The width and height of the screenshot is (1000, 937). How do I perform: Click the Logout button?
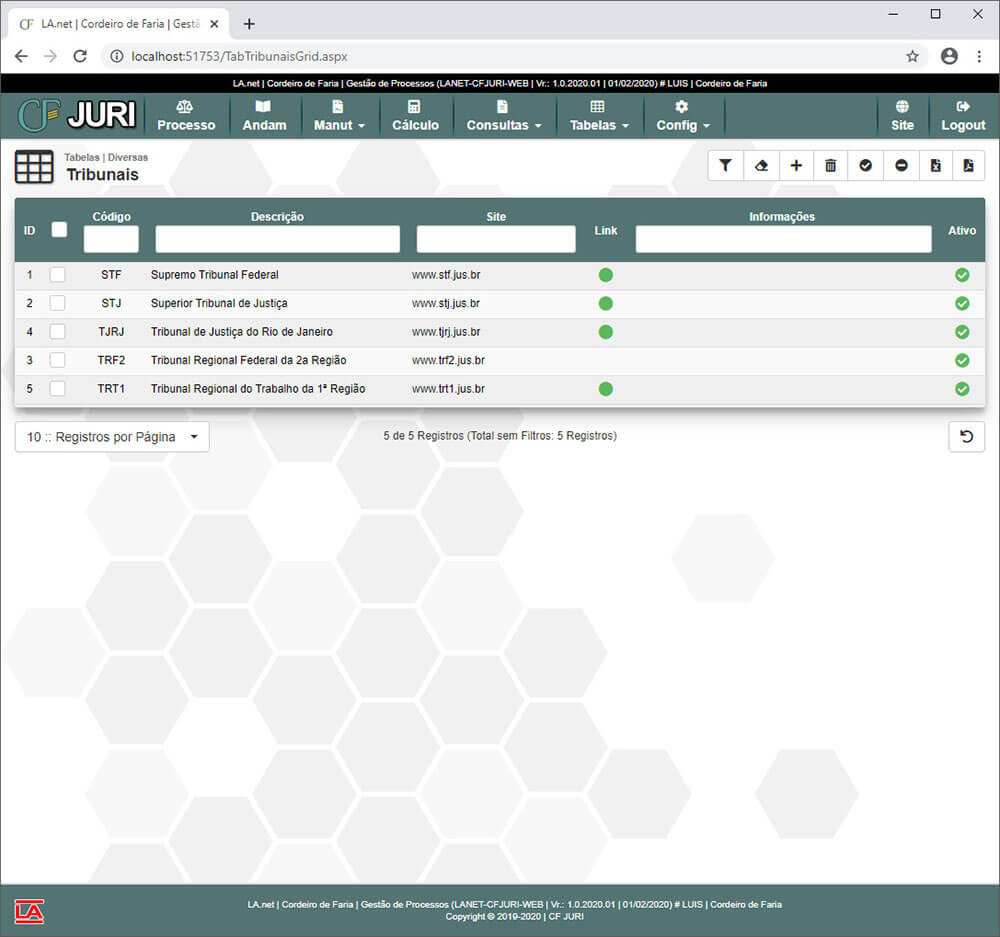[963, 116]
